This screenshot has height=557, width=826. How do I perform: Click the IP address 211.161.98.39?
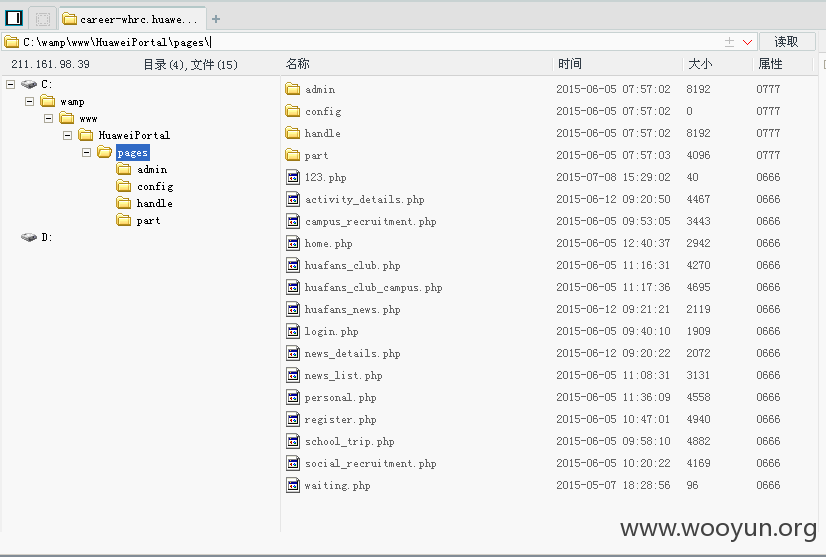(51, 64)
